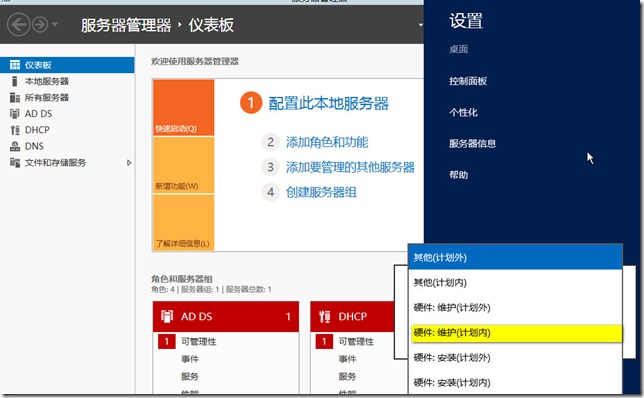Image resolution: width=644 pixels, height=398 pixels.
Task: Expand 文件和存储服务 with its arrow
Action: coord(129,163)
